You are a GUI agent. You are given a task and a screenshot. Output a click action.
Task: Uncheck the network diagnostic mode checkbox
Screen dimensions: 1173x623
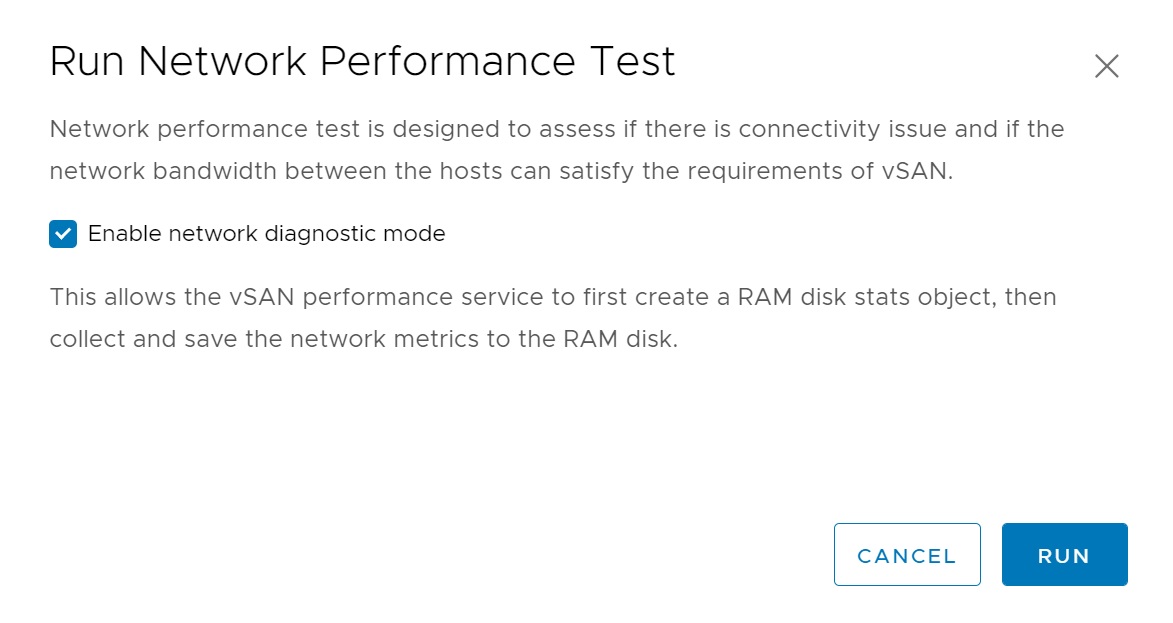coord(63,234)
